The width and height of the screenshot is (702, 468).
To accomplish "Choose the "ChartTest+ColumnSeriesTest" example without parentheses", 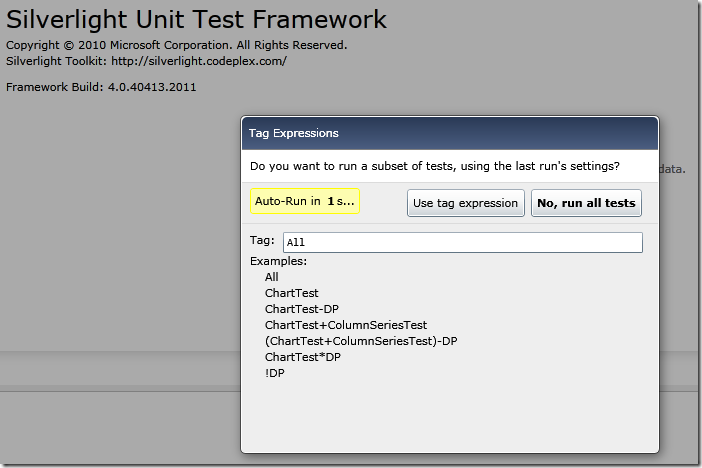I will 345,325.
